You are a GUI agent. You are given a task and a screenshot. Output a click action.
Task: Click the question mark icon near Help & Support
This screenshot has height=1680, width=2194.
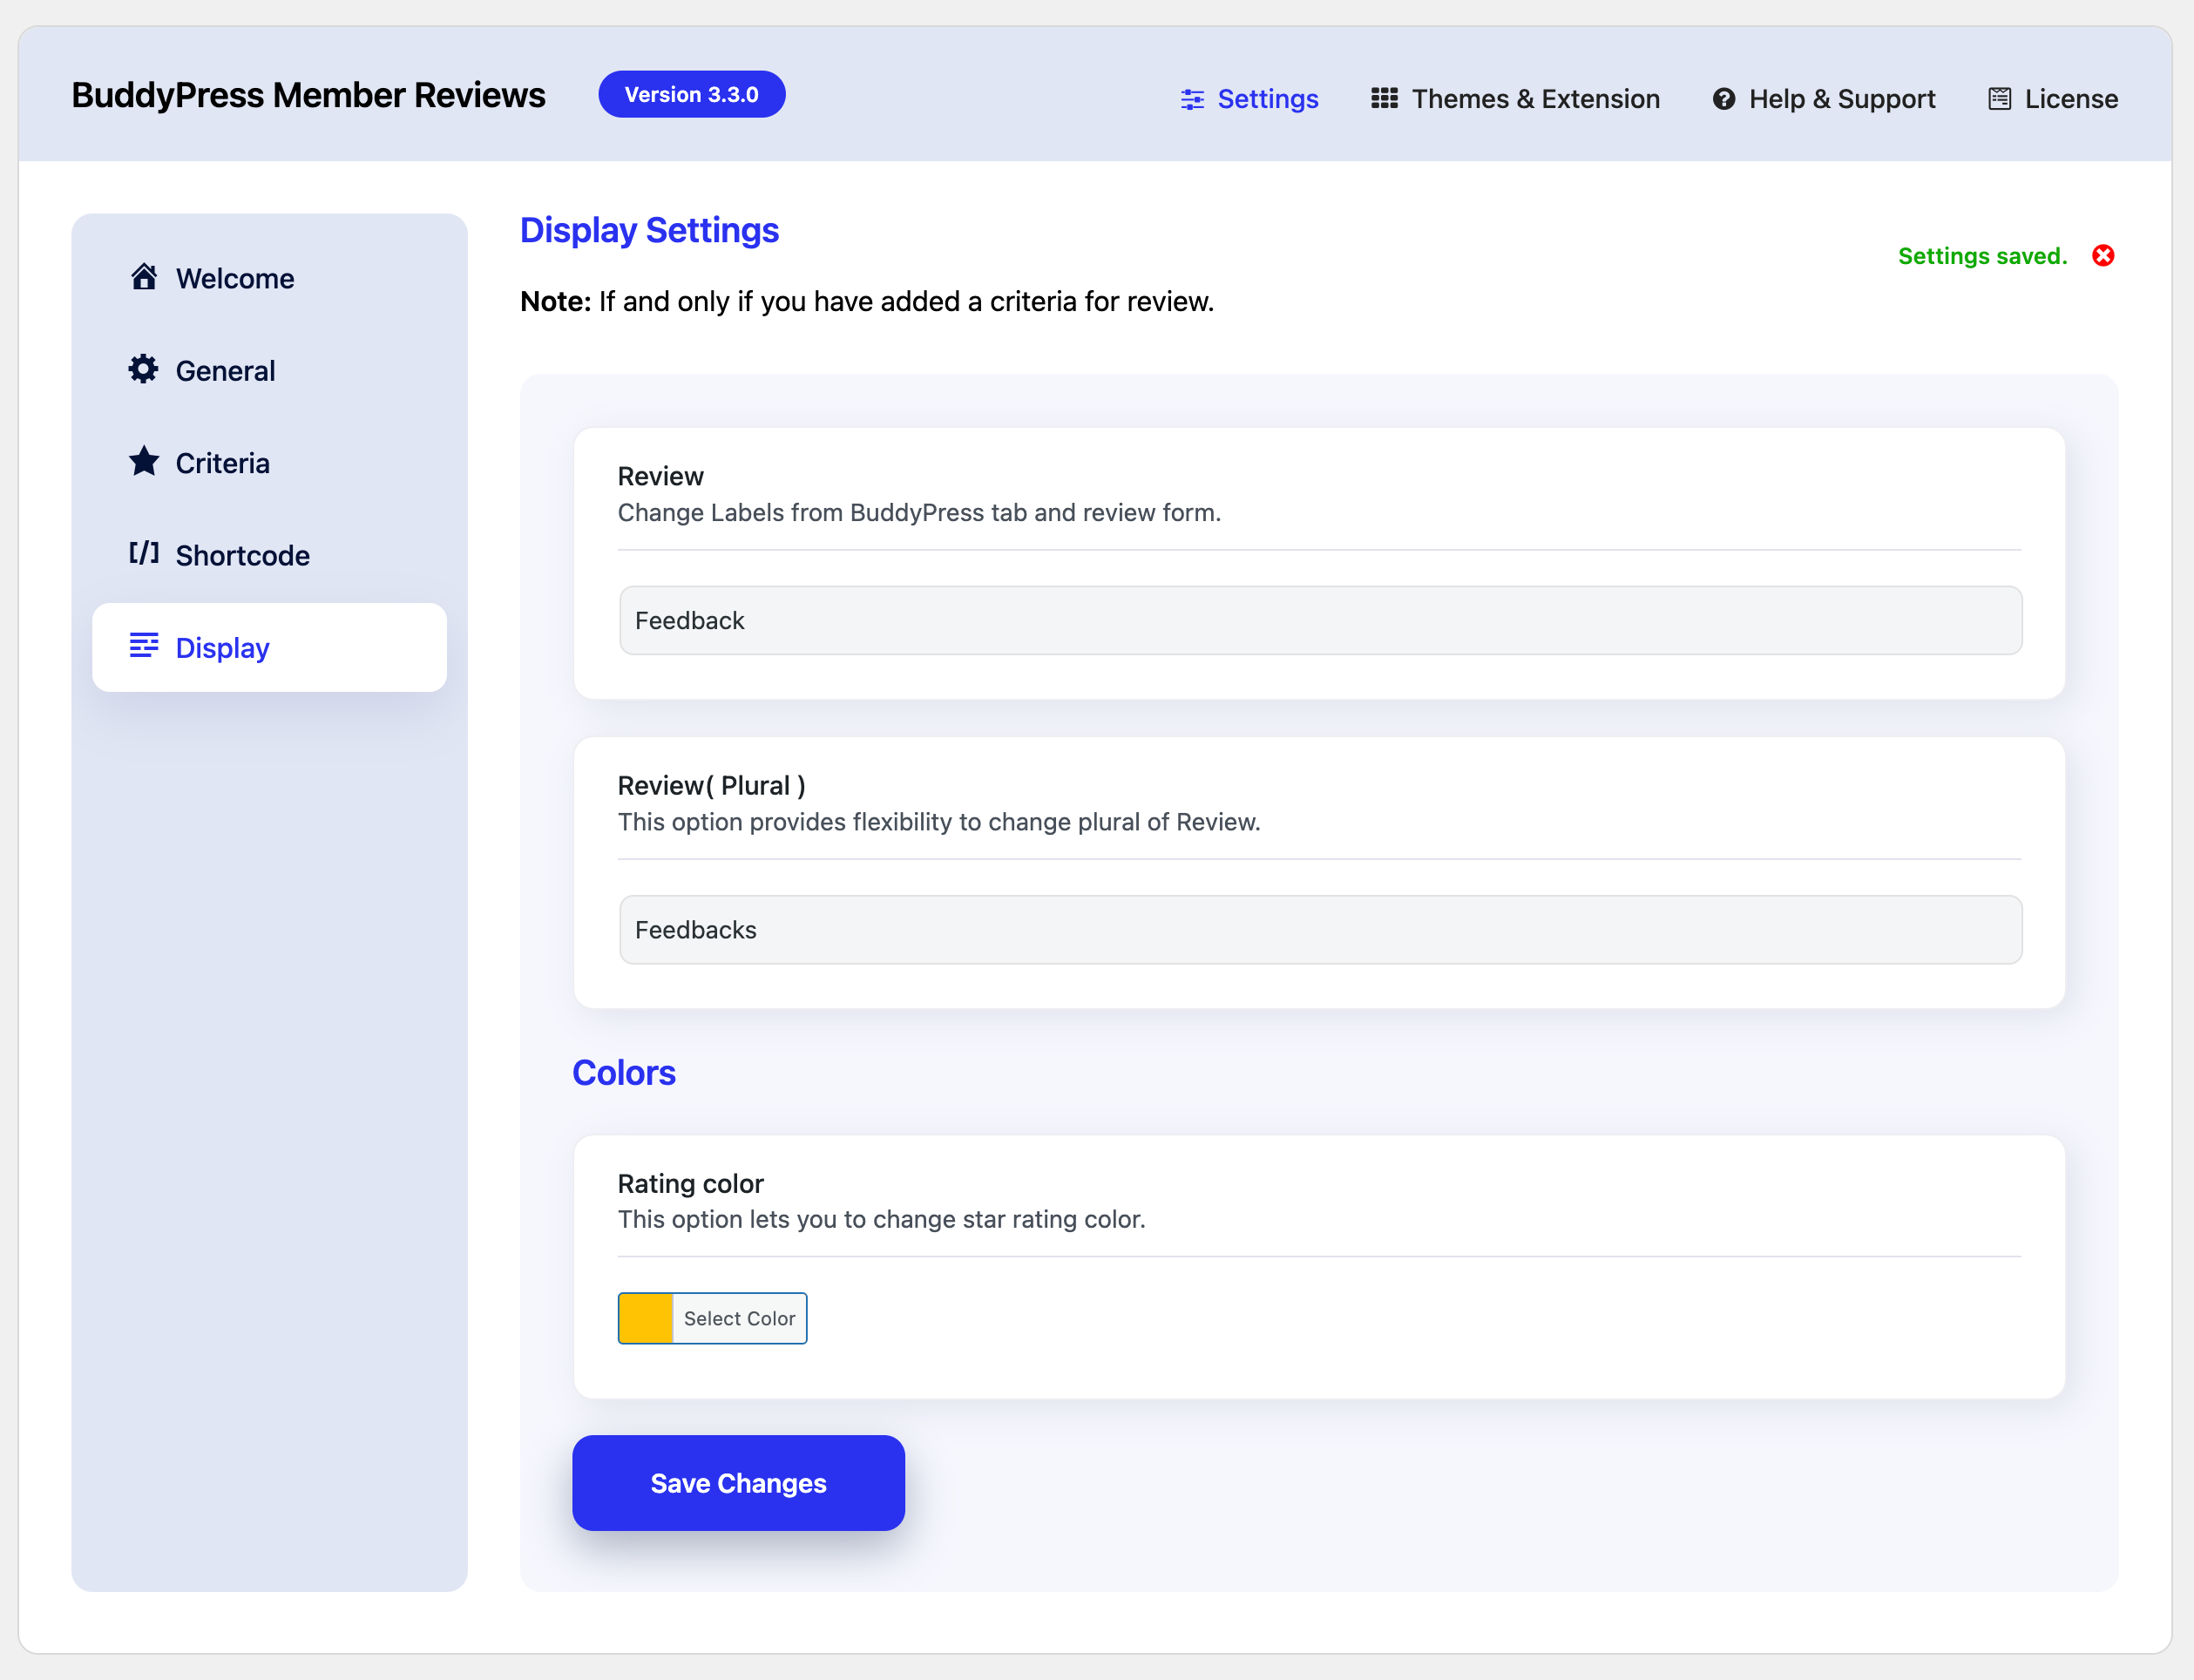point(1724,98)
